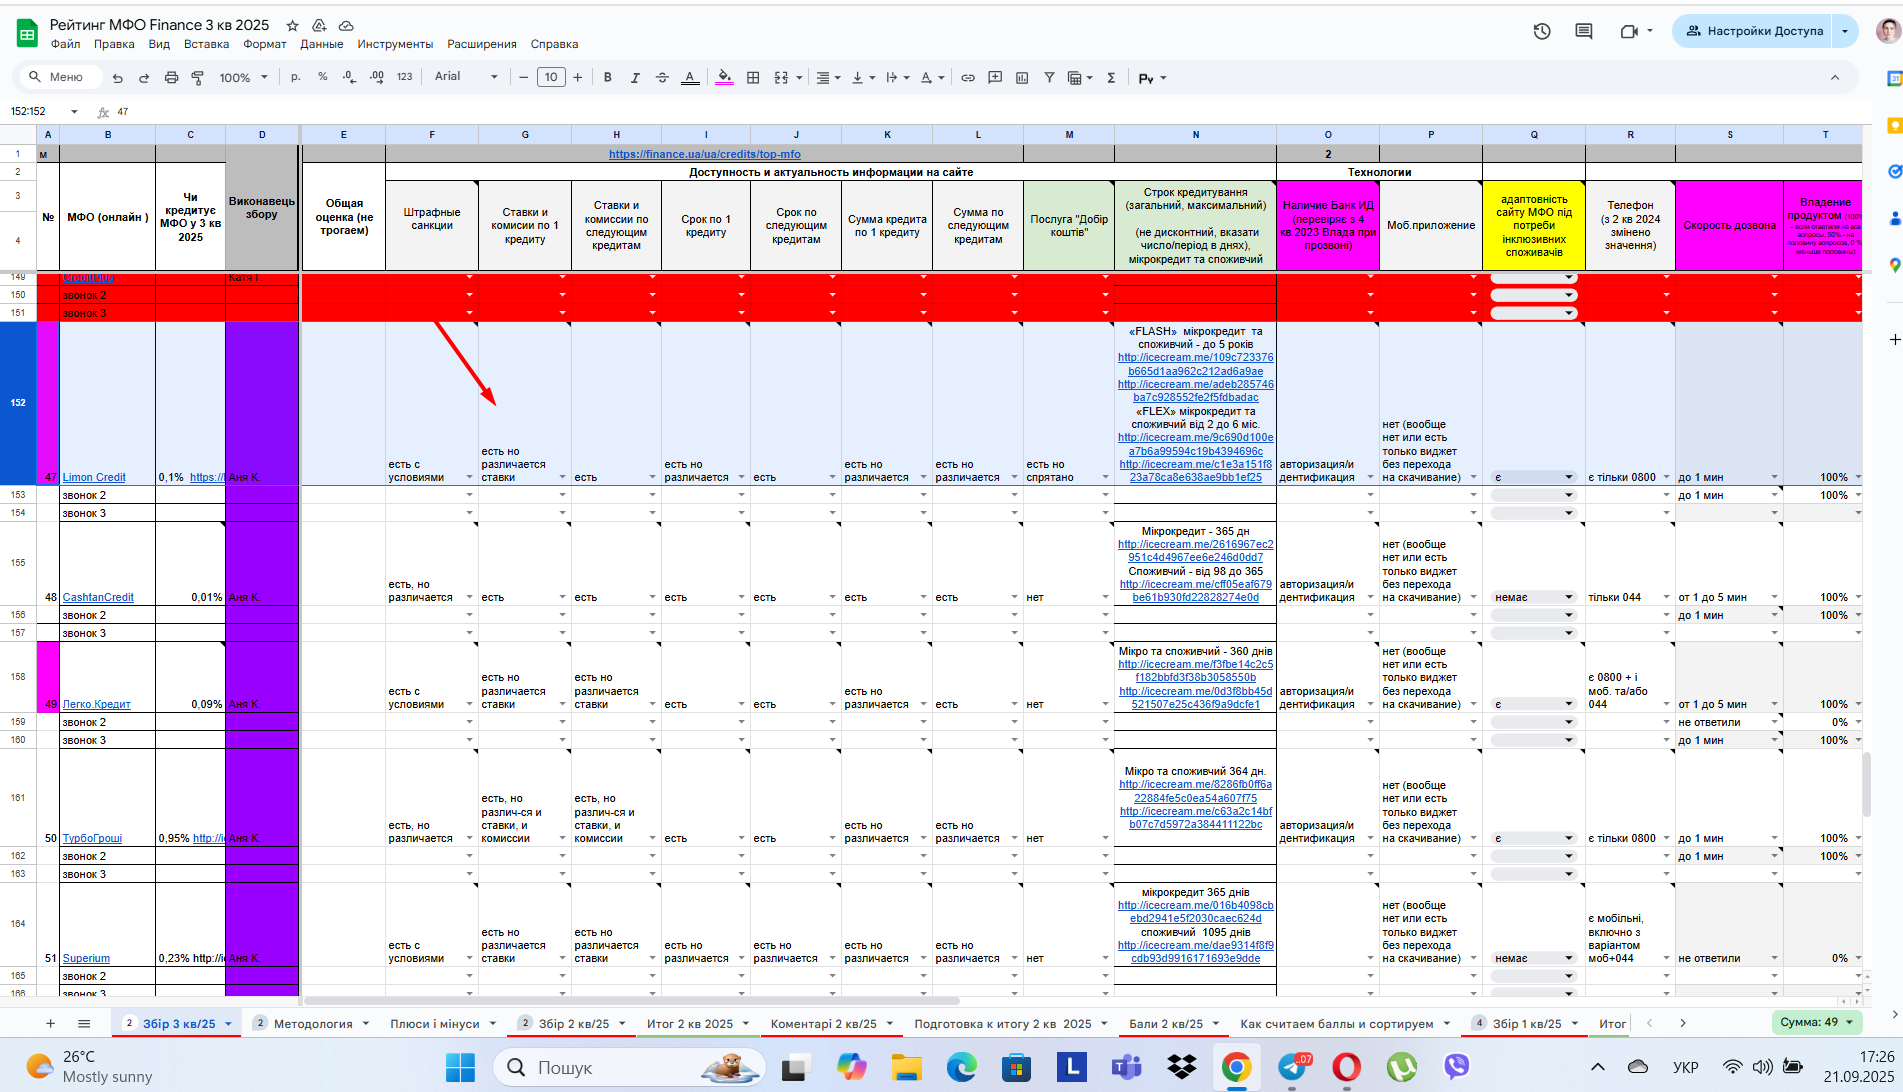
Task: Click the Настройки Доступа button
Action: 1755,31
